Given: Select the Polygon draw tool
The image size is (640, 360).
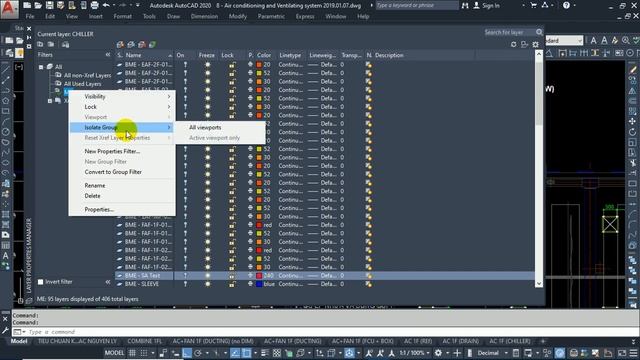Looking at the screenshot, I should 5,101.
